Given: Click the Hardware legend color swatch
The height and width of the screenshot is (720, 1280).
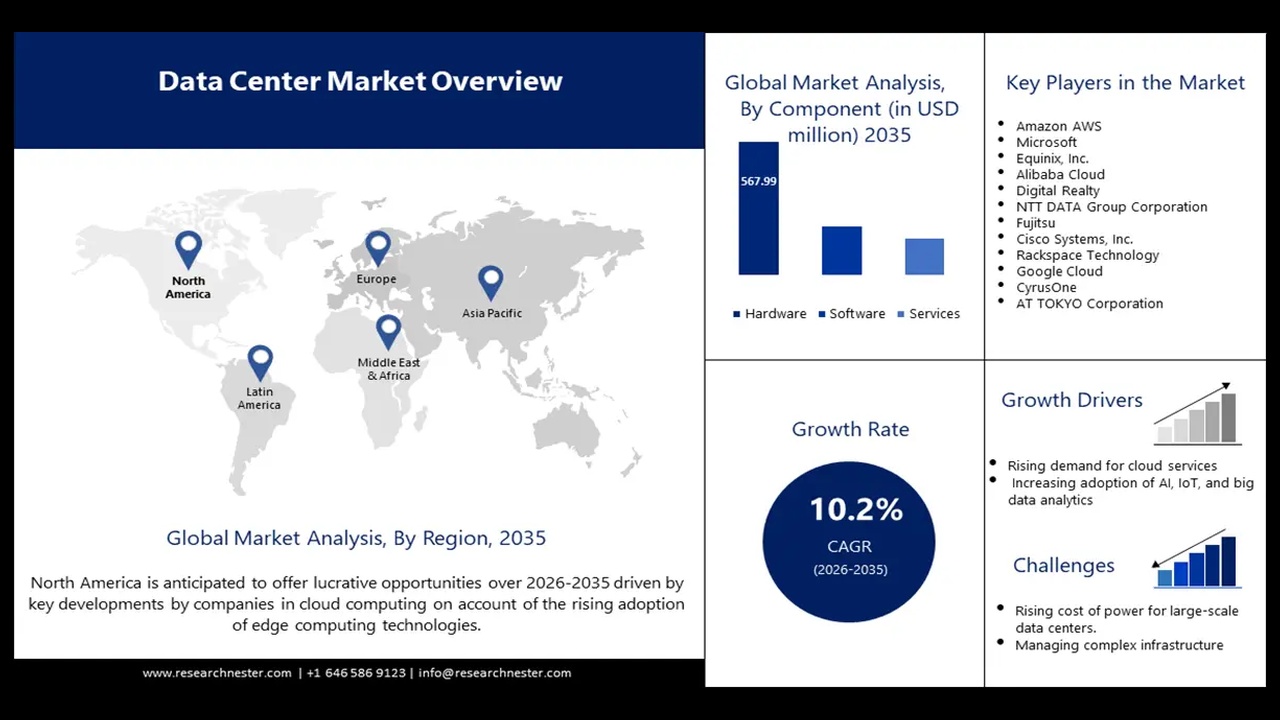Looking at the screenshot, I should (x=737, y=314).
